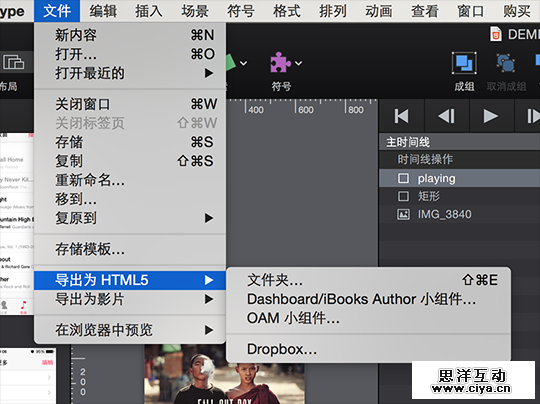Toggle the square box beside 矩形 layer
The image size is (540, 404).
pos(403,196)
